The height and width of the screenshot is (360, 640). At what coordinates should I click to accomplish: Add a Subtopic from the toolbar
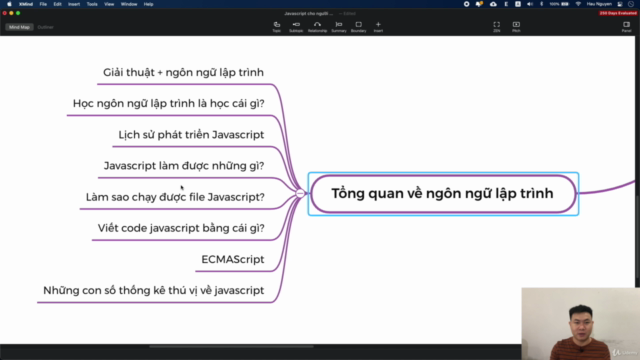296,27
